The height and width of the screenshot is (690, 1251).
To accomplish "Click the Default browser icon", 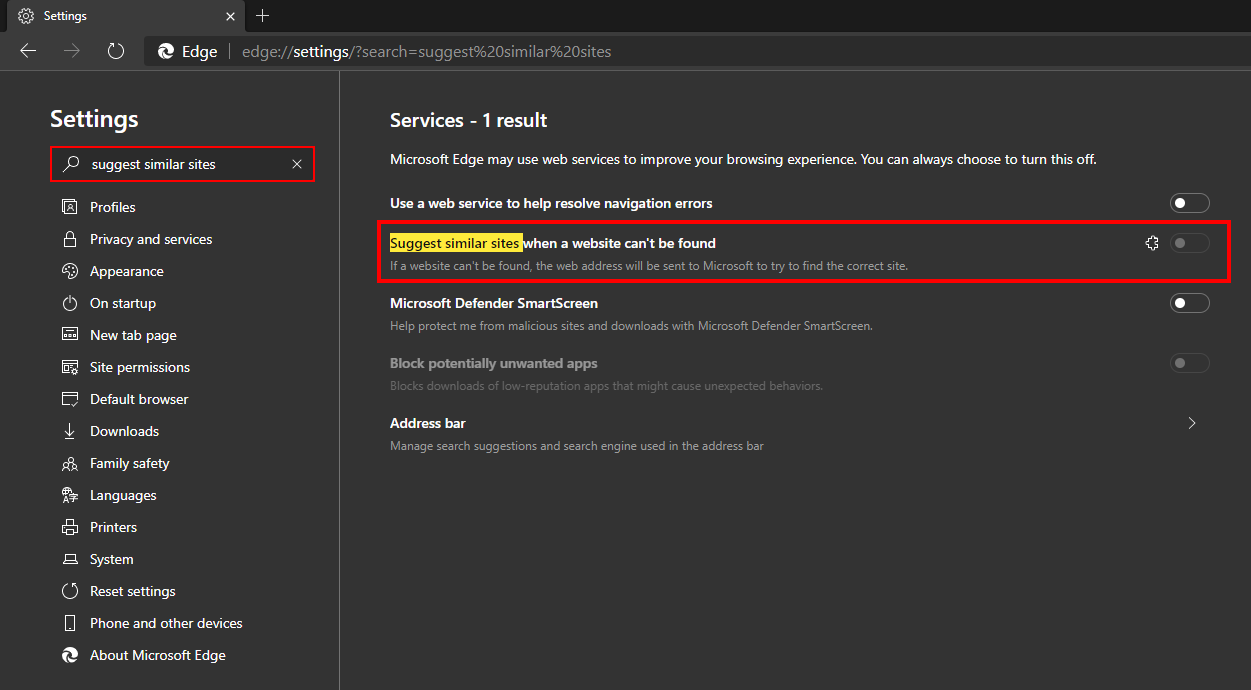I will [x=70, y=399].
